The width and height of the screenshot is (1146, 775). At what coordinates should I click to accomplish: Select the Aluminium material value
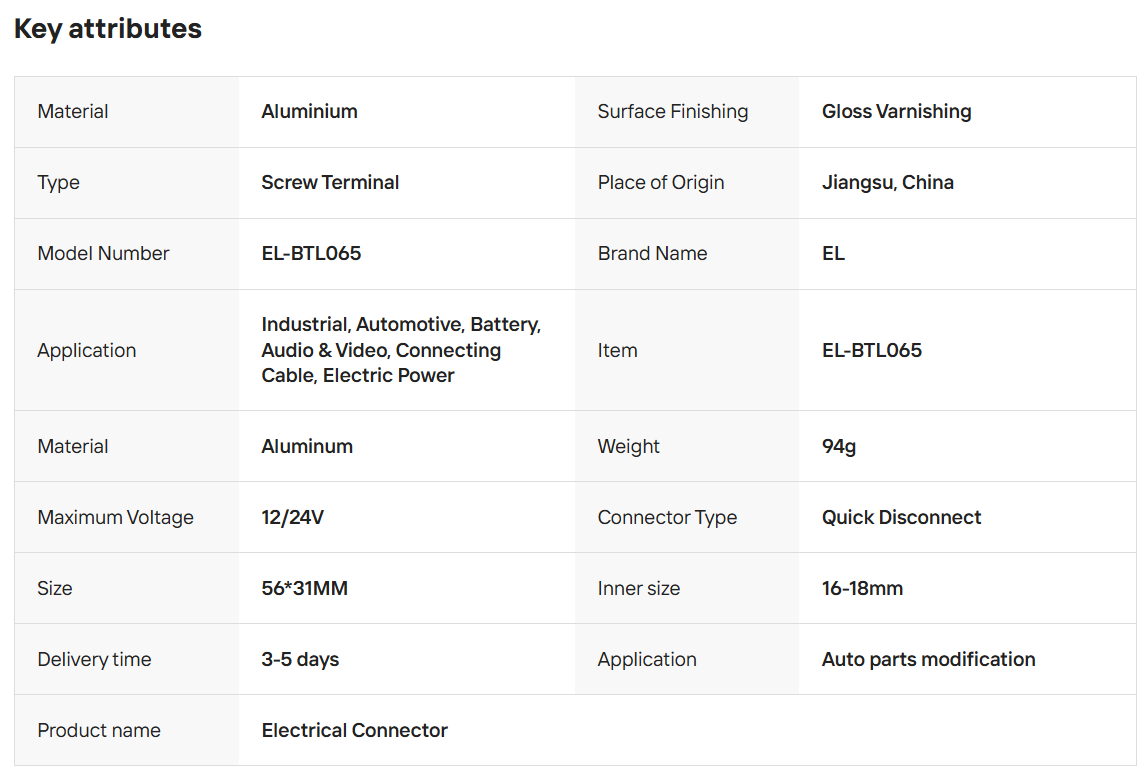pos(309,112)
